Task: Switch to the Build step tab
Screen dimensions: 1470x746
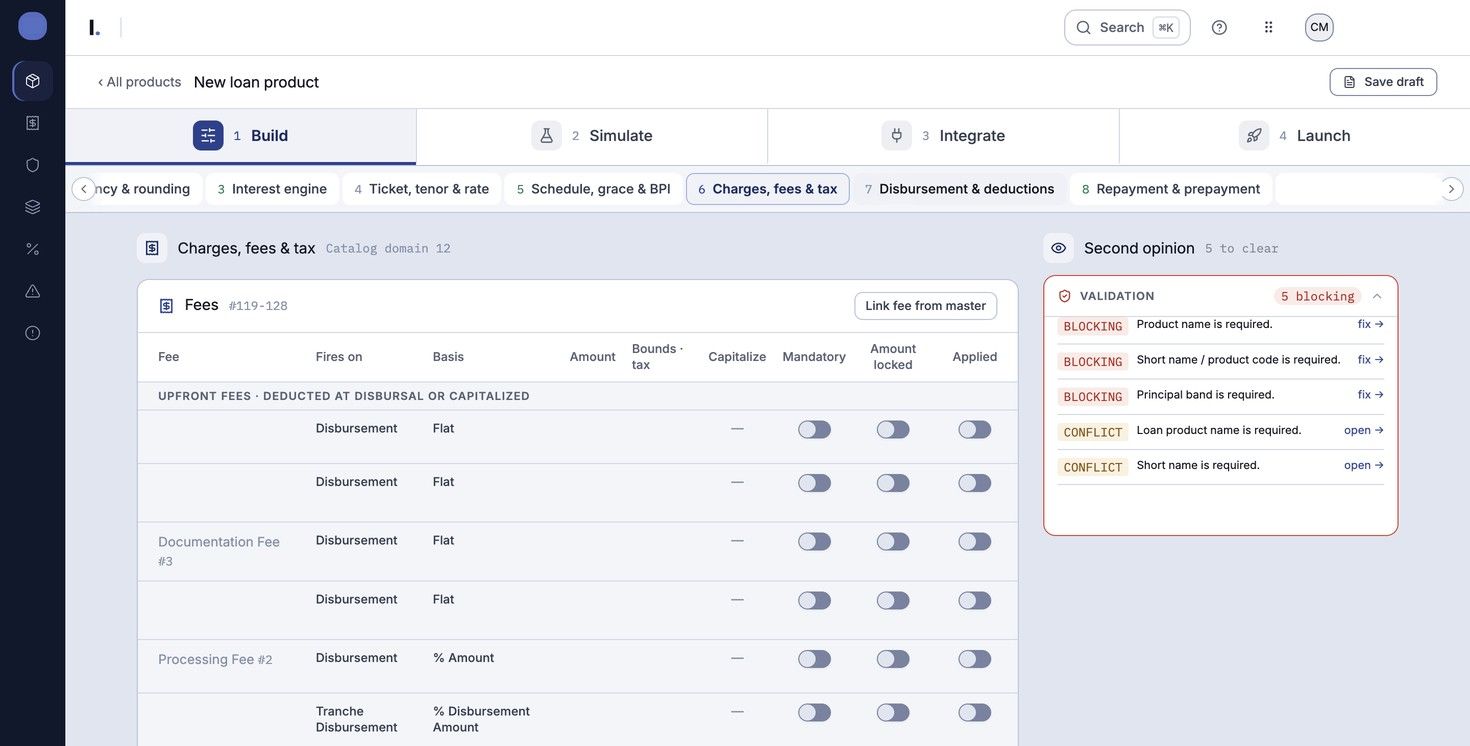Action: click(241, 136)
